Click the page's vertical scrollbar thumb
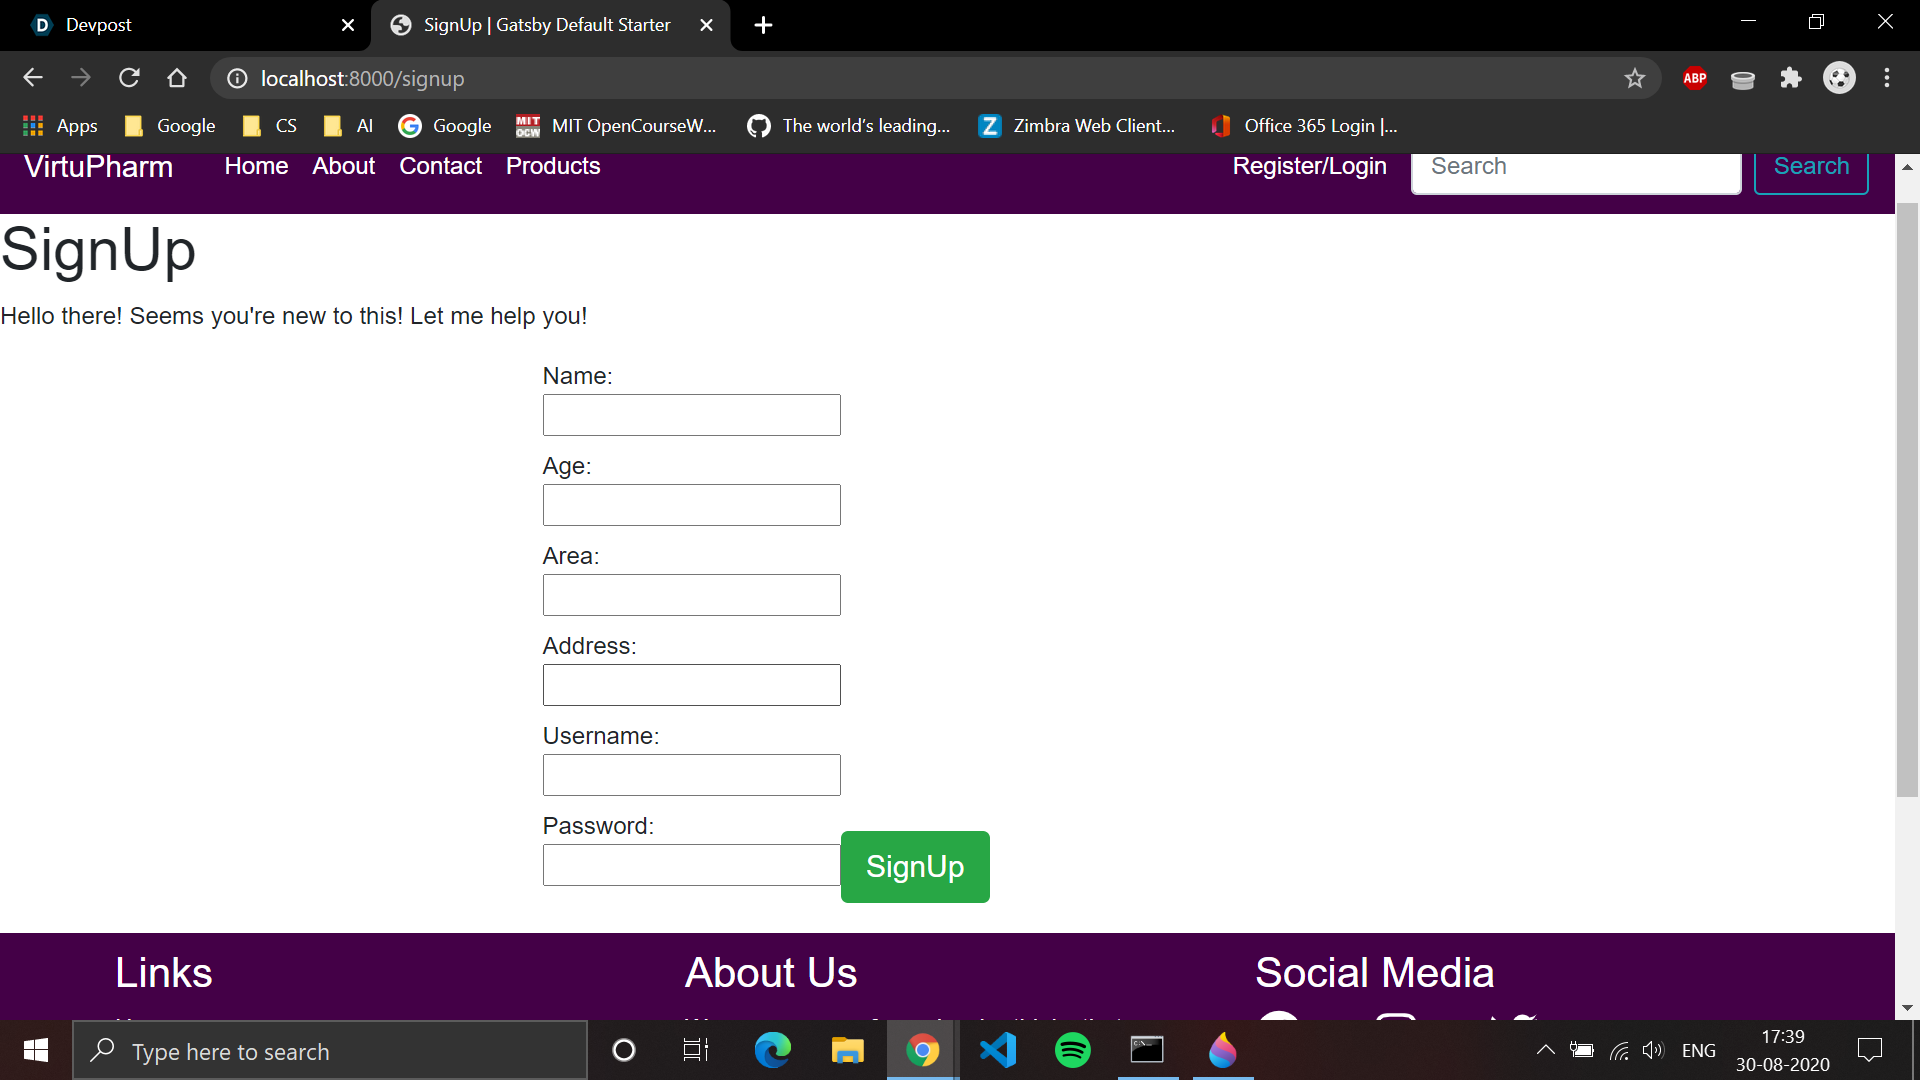The width and height of the screenshot is (1920, 1080). pos(1907,500)
